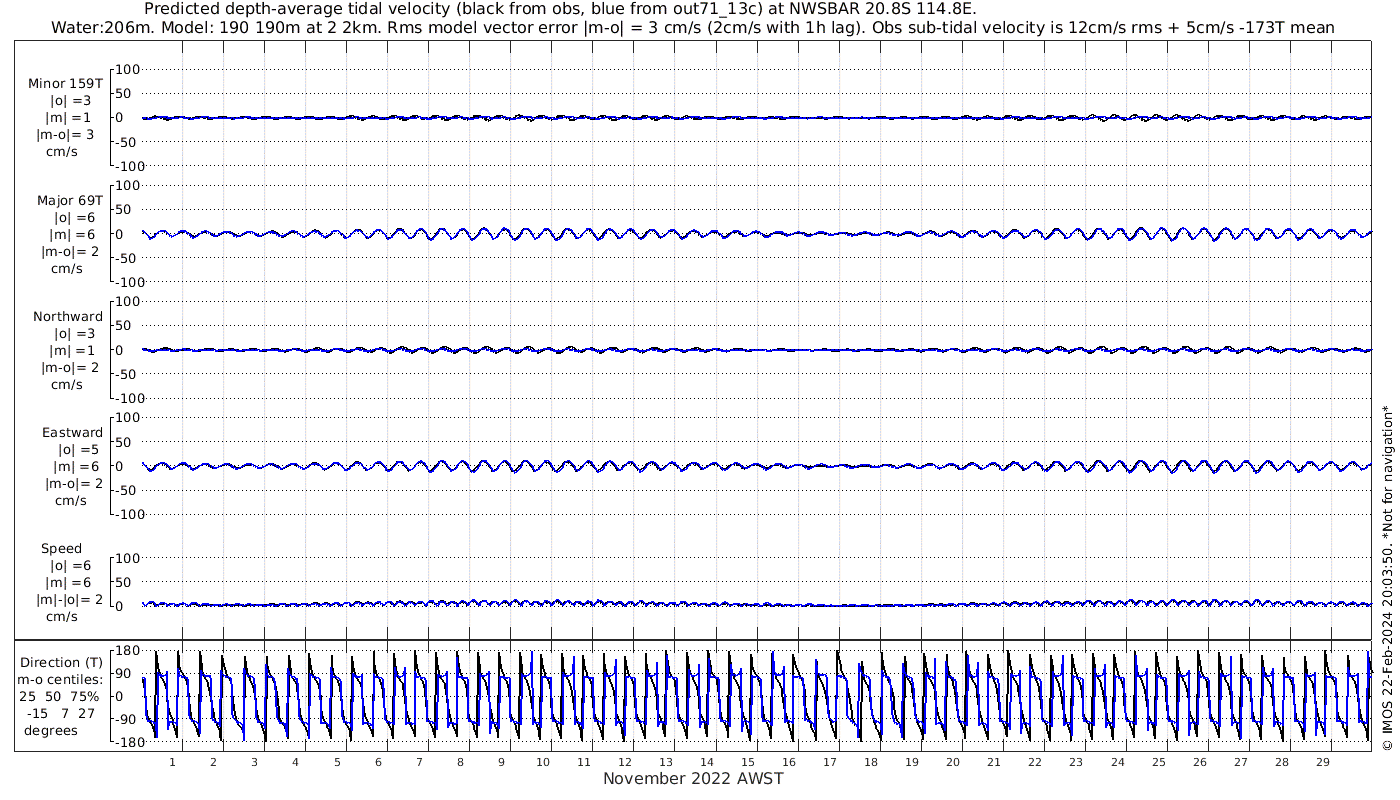Click day '5' on the time axis
Screen dimensions: 1400x800
click(x=337, y=762)
